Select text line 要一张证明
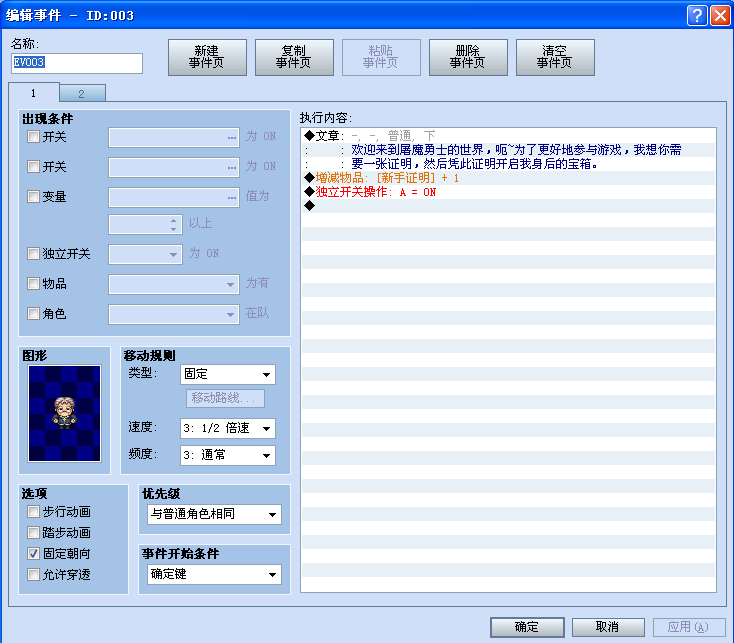Image resolution: width=734 pixels, height=643 pixels. [508, 164]
